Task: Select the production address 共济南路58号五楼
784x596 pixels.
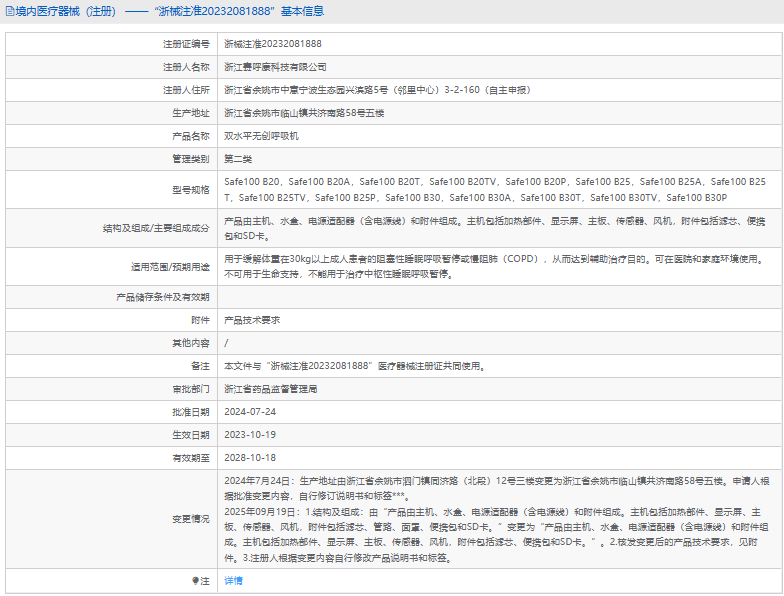Action: tap(304, 113)
